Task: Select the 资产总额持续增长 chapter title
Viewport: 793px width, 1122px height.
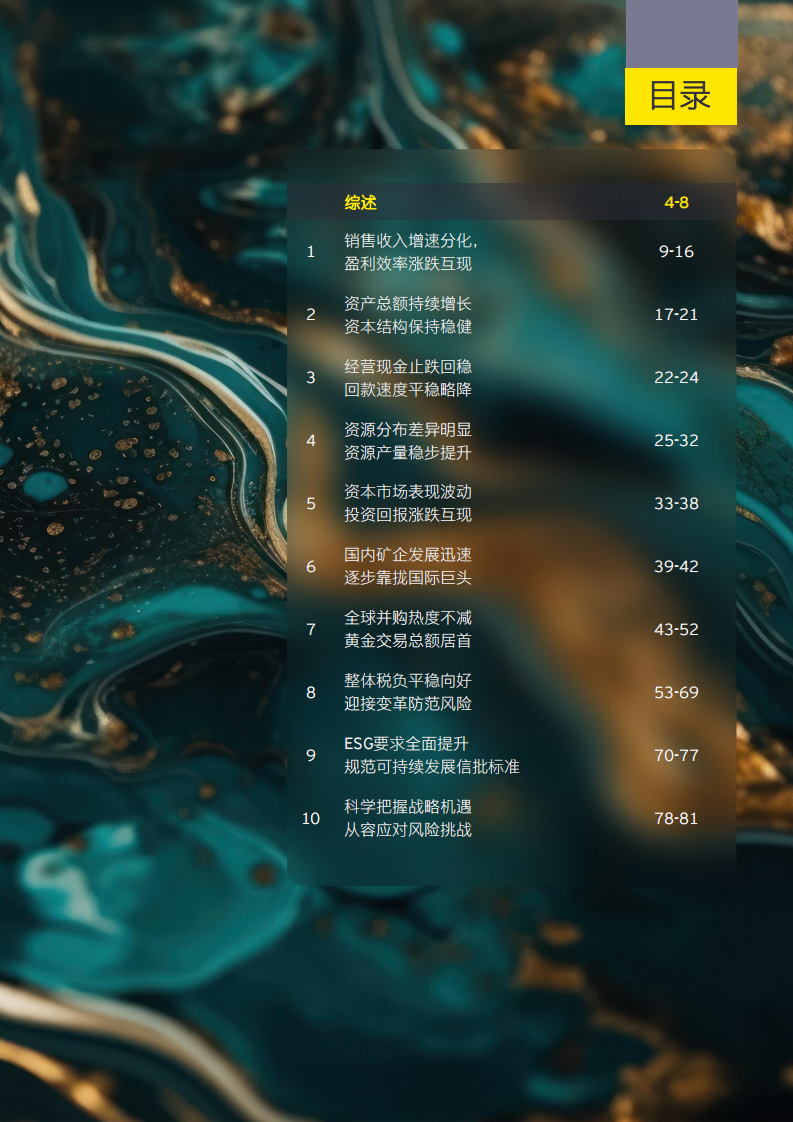Action: pos(407,315)
